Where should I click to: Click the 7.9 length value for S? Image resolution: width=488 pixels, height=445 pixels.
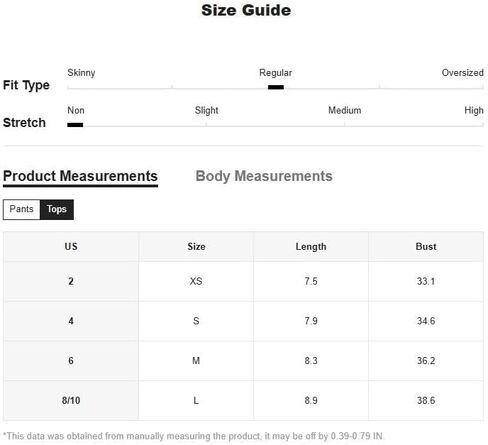pyautogui.click(x=311, y=321)
